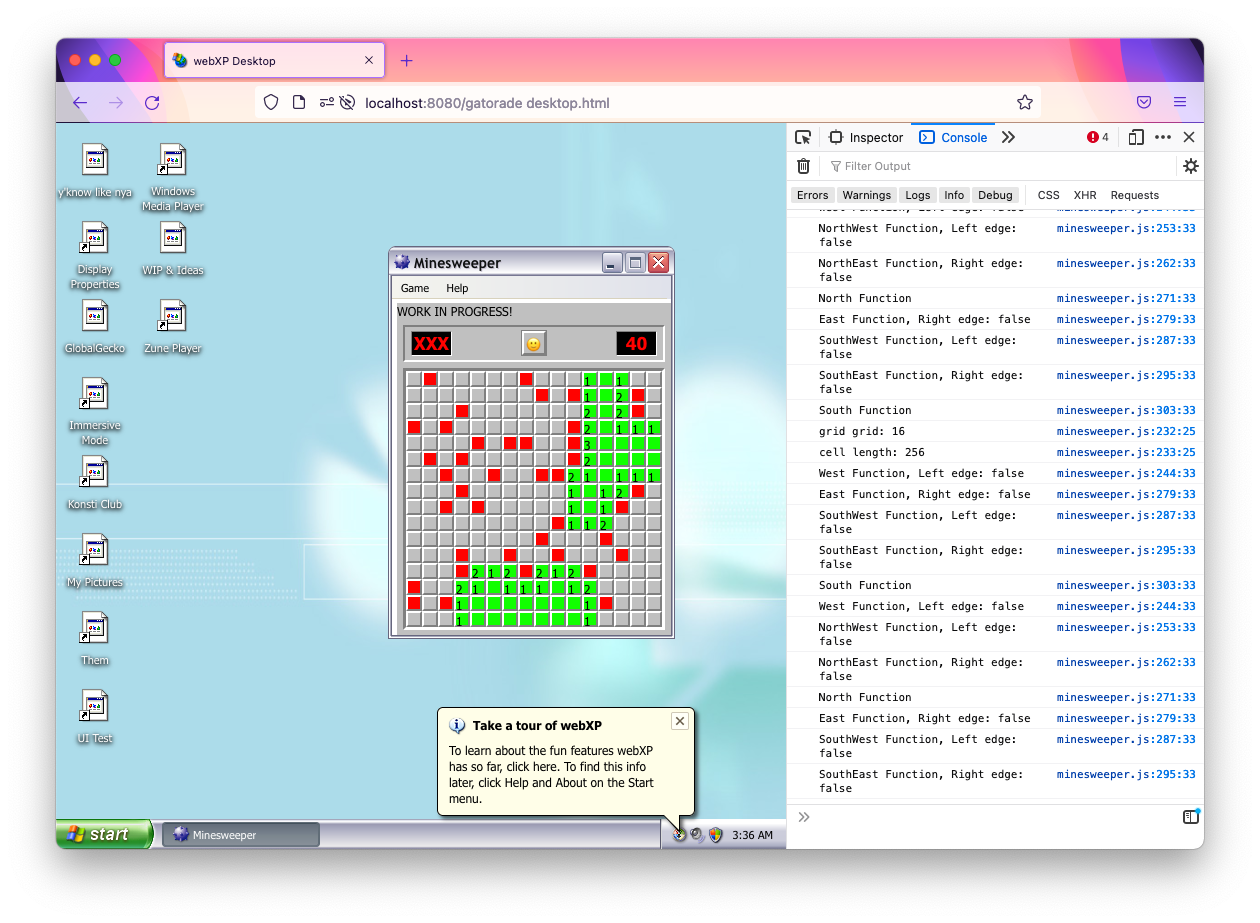The width and height of the screenshot is (1260, 923).
Task: Open the minesweeper.js:232:25 source link
Action: click(x=1125, y=431)
